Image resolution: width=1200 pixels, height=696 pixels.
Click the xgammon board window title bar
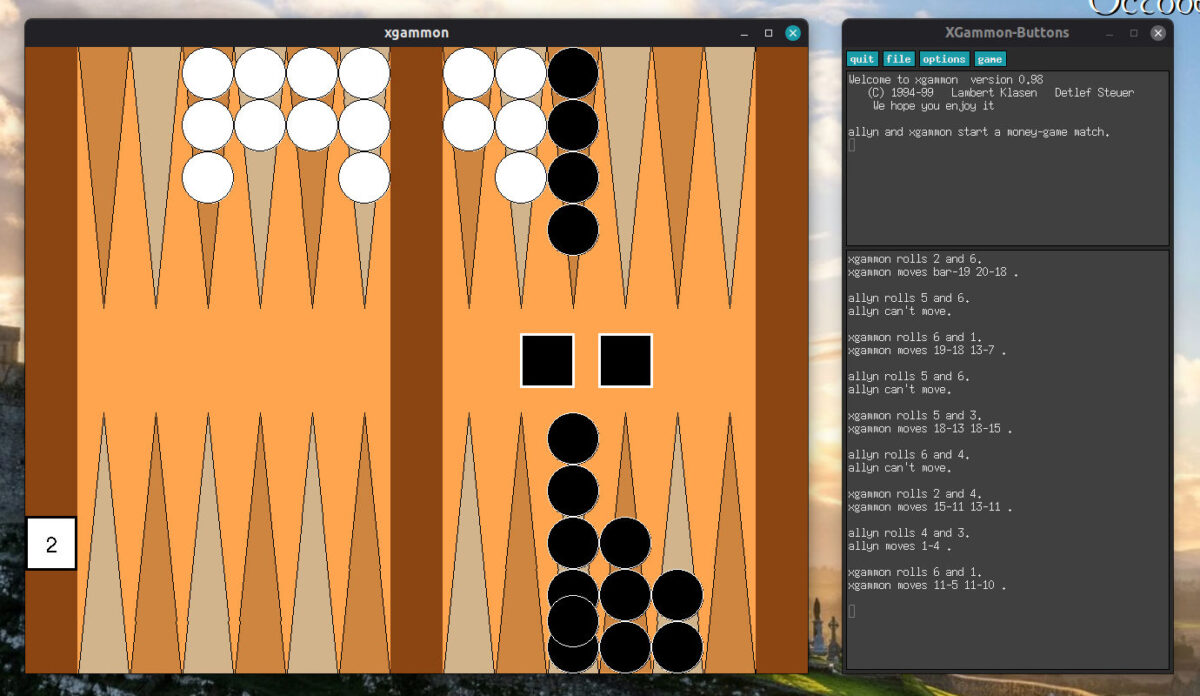click(x=415, y=32)
